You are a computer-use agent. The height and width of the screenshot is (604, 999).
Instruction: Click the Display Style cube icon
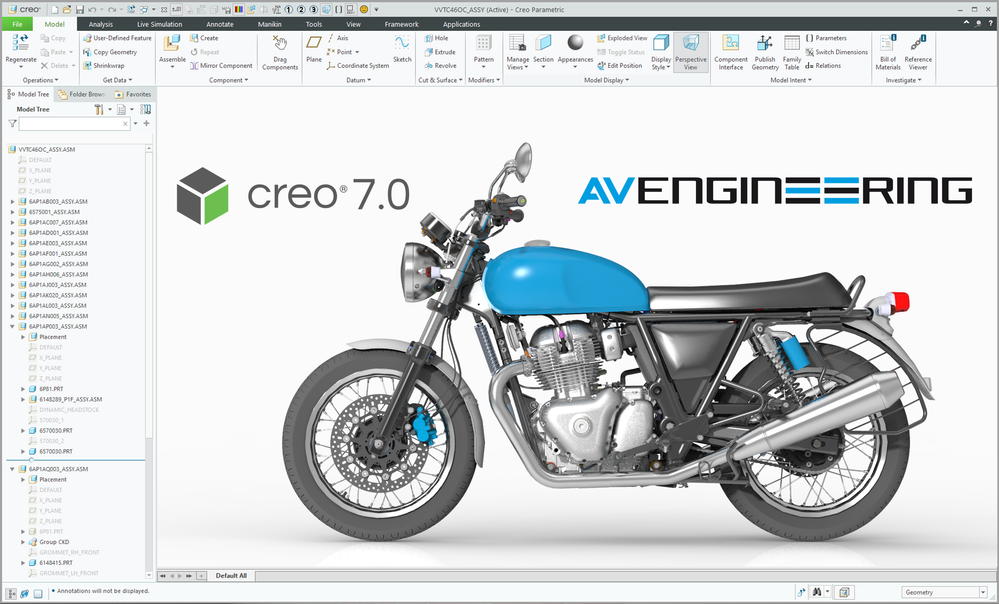coord(661,43)
